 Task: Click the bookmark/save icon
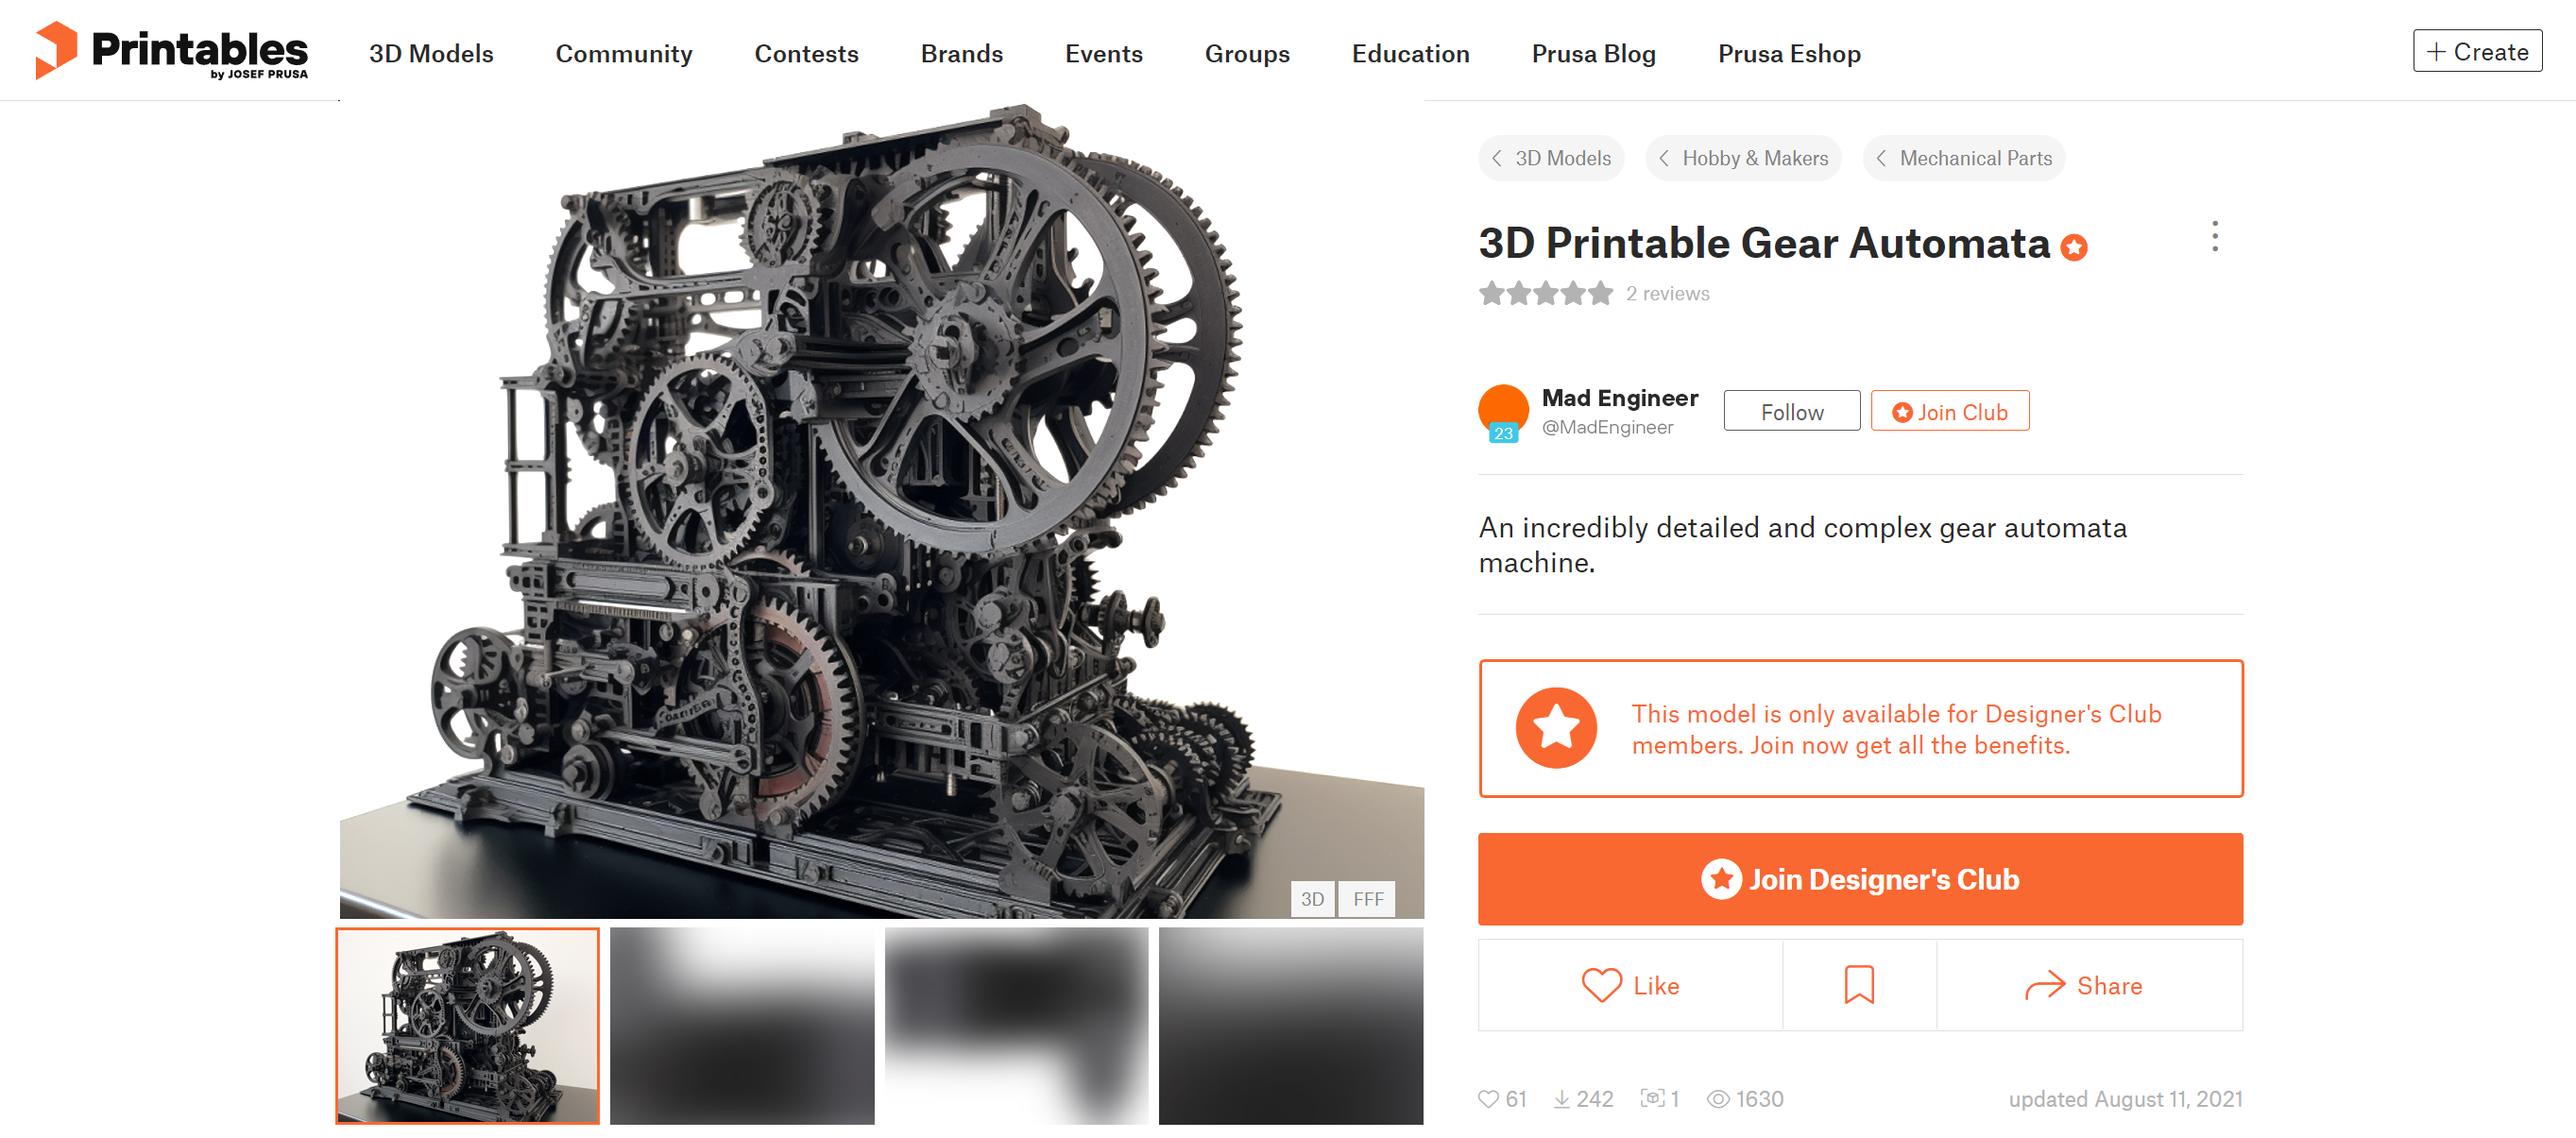coord(1860,984)
